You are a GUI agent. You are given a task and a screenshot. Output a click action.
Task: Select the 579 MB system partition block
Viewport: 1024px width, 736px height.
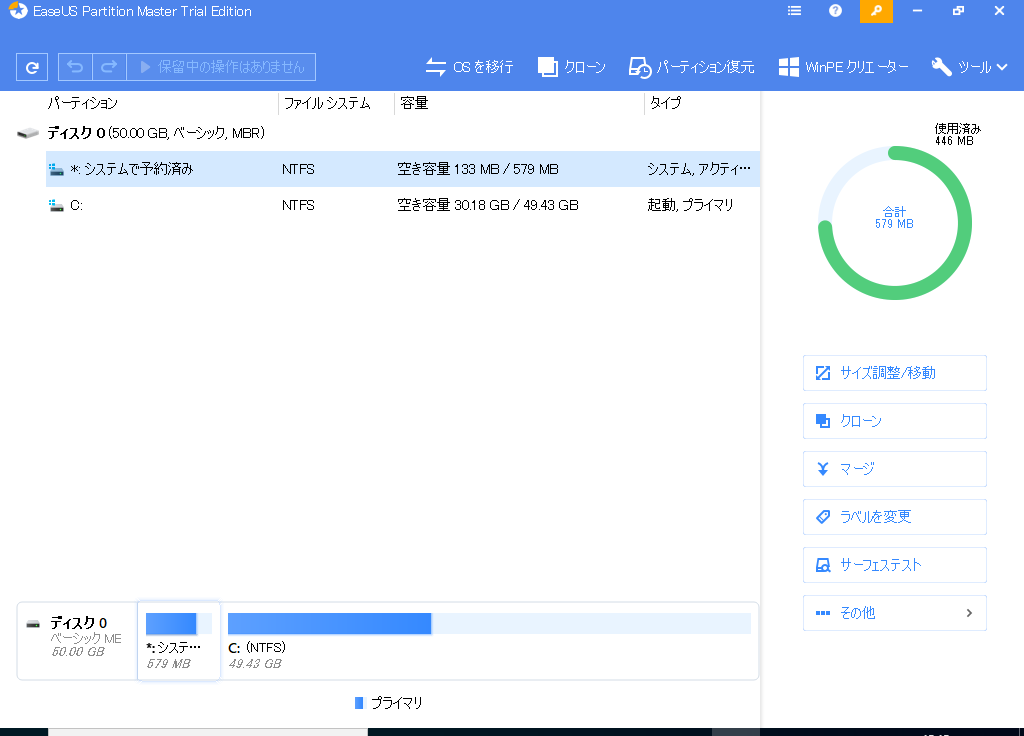178,641
